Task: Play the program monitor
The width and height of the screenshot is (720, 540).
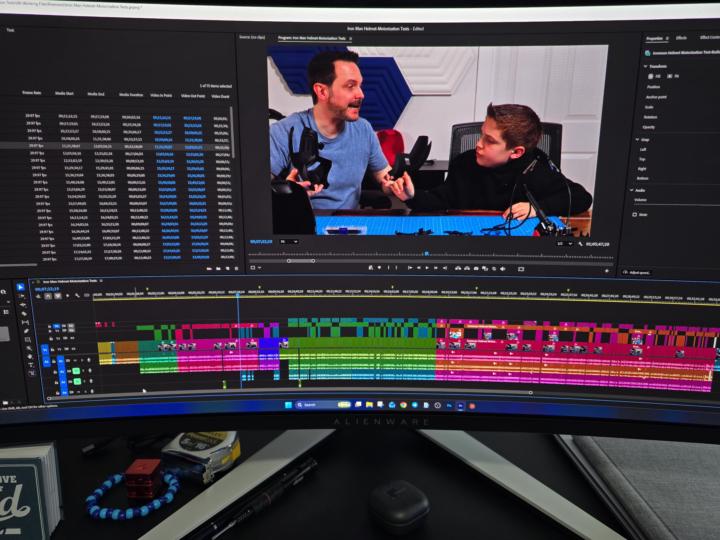Action: coord(428,268)
